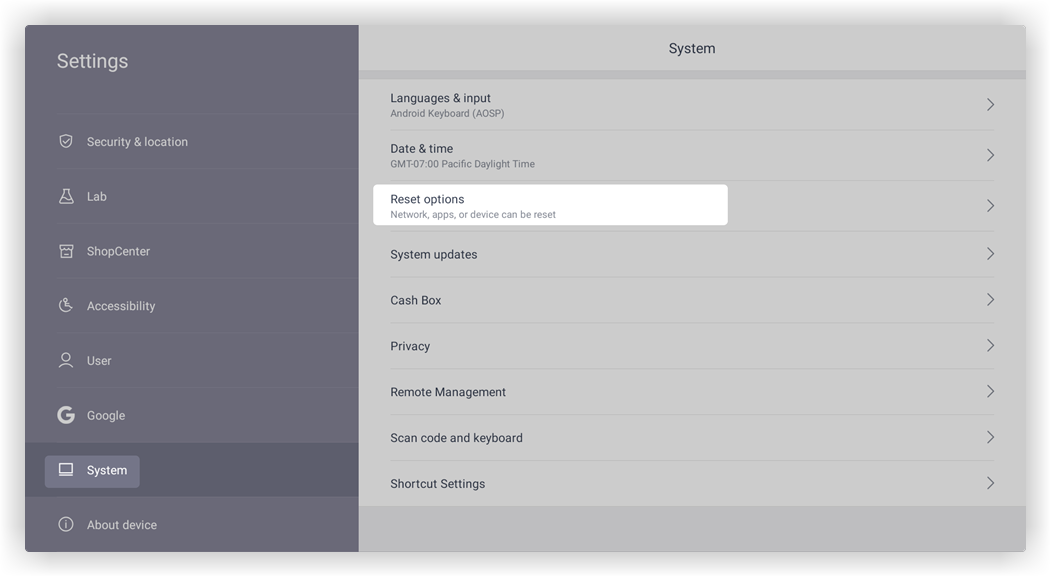
Task: Click 'GMT-07:00 Pacific Daylight Time' text
Action: [x=462, y=164]
